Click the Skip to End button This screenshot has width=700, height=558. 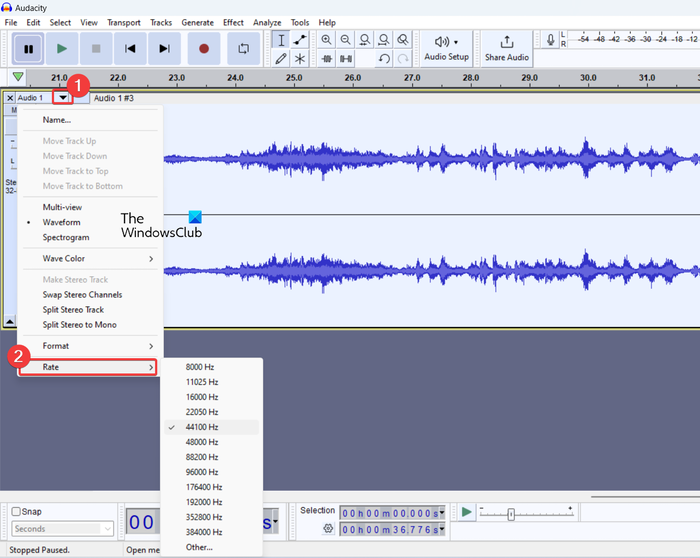point(164,48)
